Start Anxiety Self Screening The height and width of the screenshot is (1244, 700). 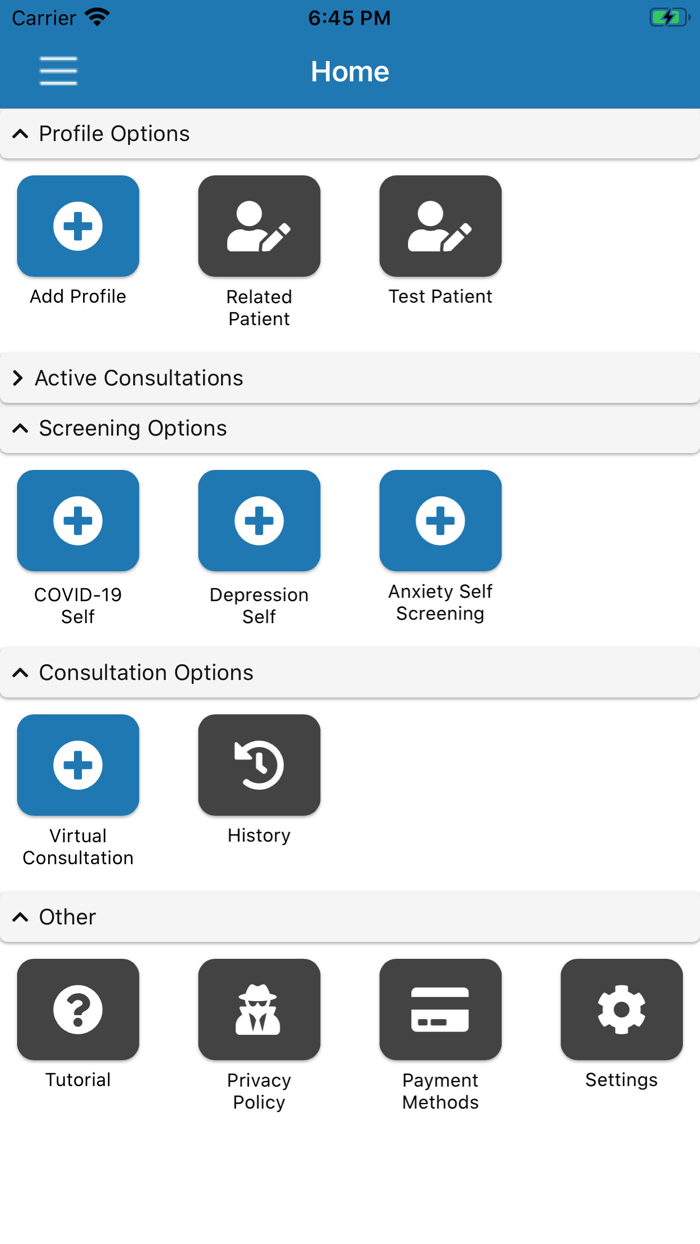click(440, 520)
